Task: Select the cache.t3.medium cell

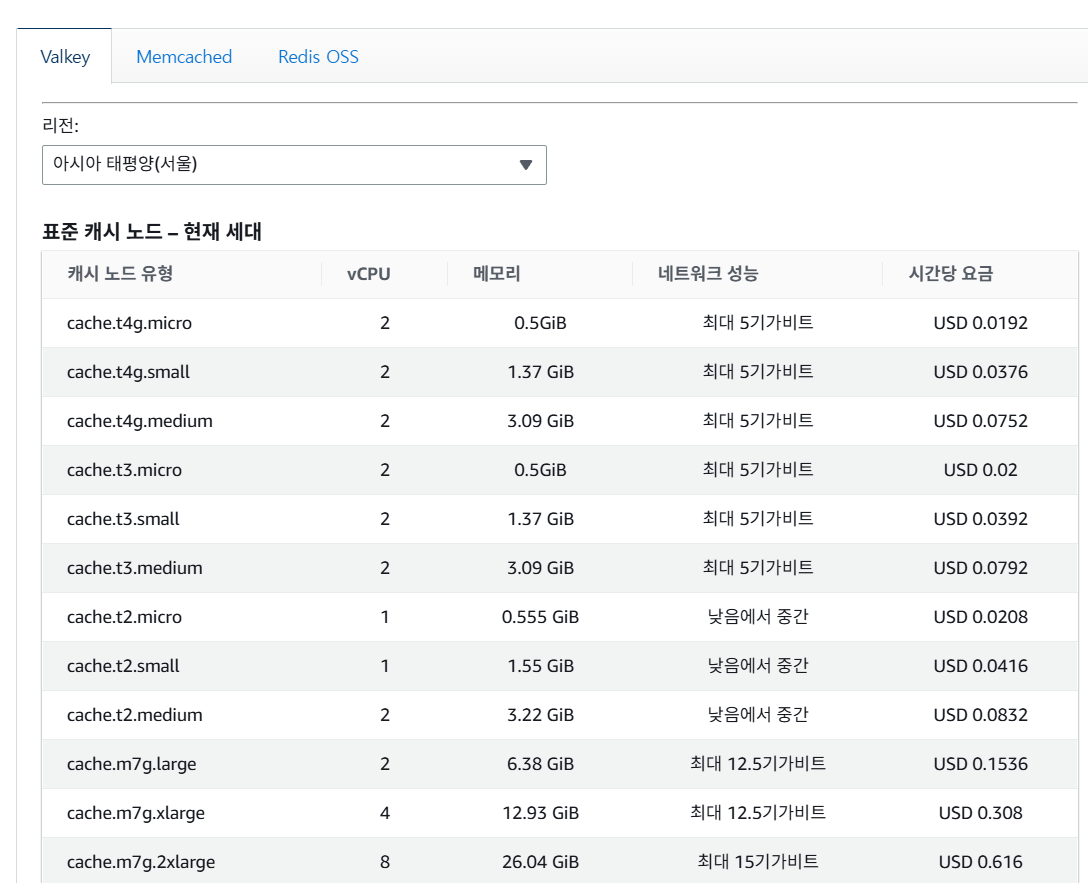Action: (135, 568)
